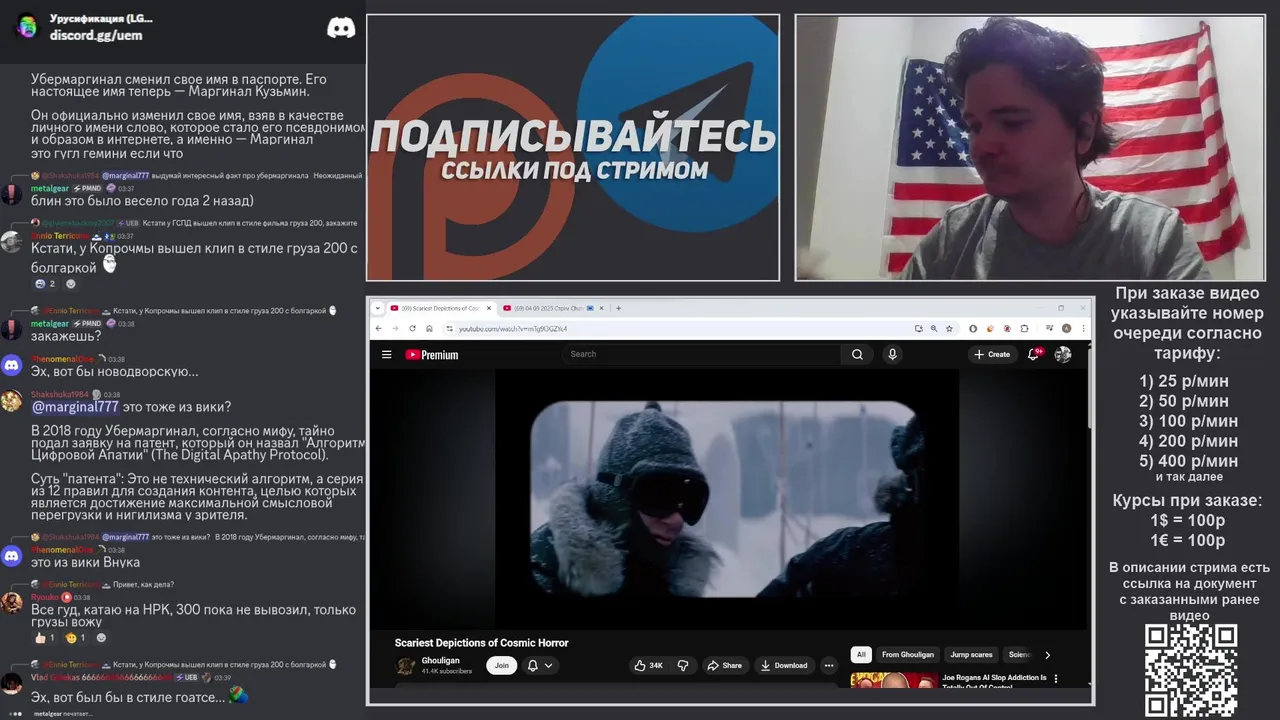Viewport: 1280px width, 720px height.
Task: Open the YouTube account avatar menu
Action: [1063, 354]
